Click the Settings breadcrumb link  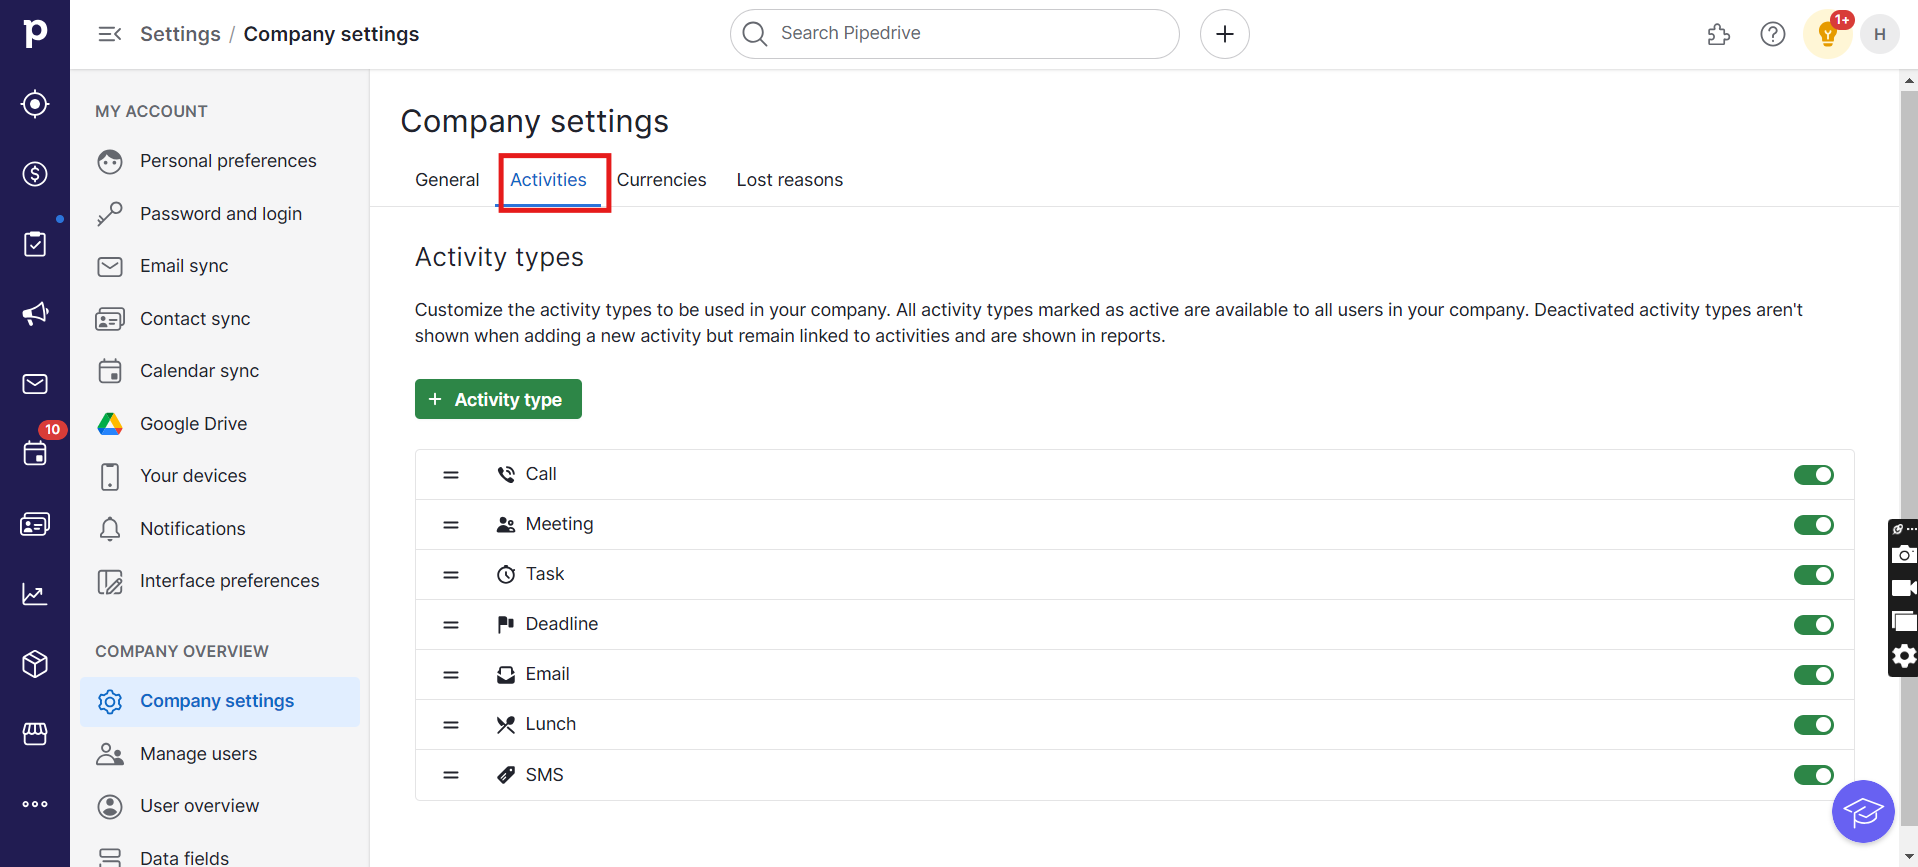pyautogui.click(x=180, y=34)
